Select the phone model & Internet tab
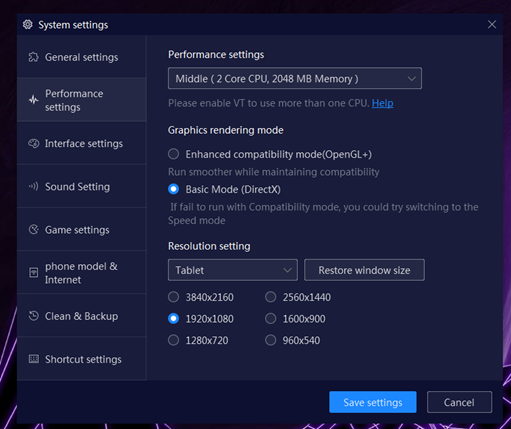511x429 pixels. [x=82, y=273]
